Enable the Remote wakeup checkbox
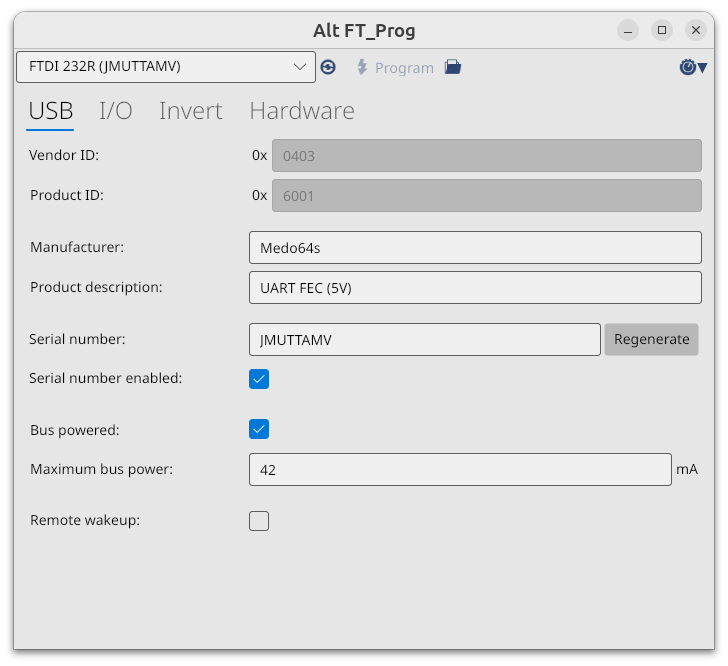Screen dimensions: 728x666 tap(259, 521)
